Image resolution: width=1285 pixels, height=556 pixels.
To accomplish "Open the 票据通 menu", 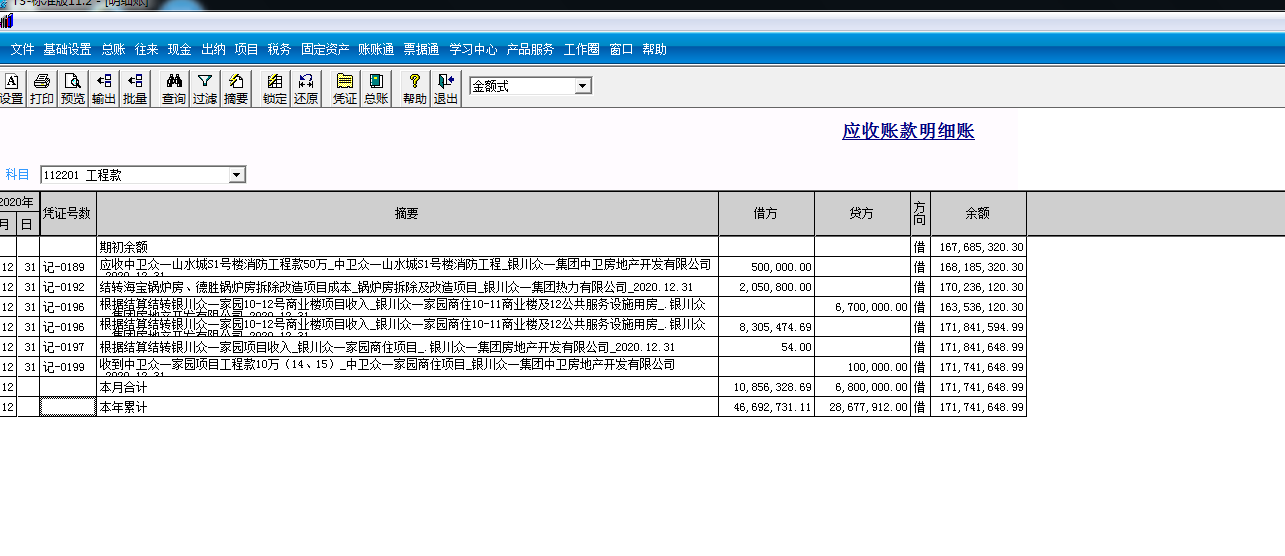I will tap(422, 49).
